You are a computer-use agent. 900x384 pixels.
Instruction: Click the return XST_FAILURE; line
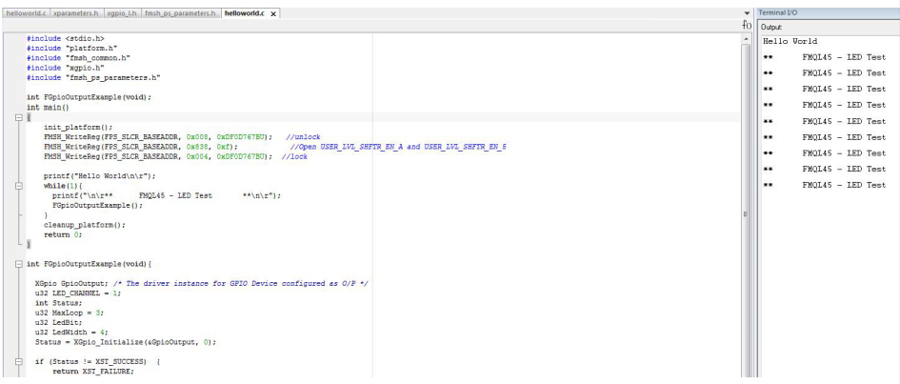(93, 371)
